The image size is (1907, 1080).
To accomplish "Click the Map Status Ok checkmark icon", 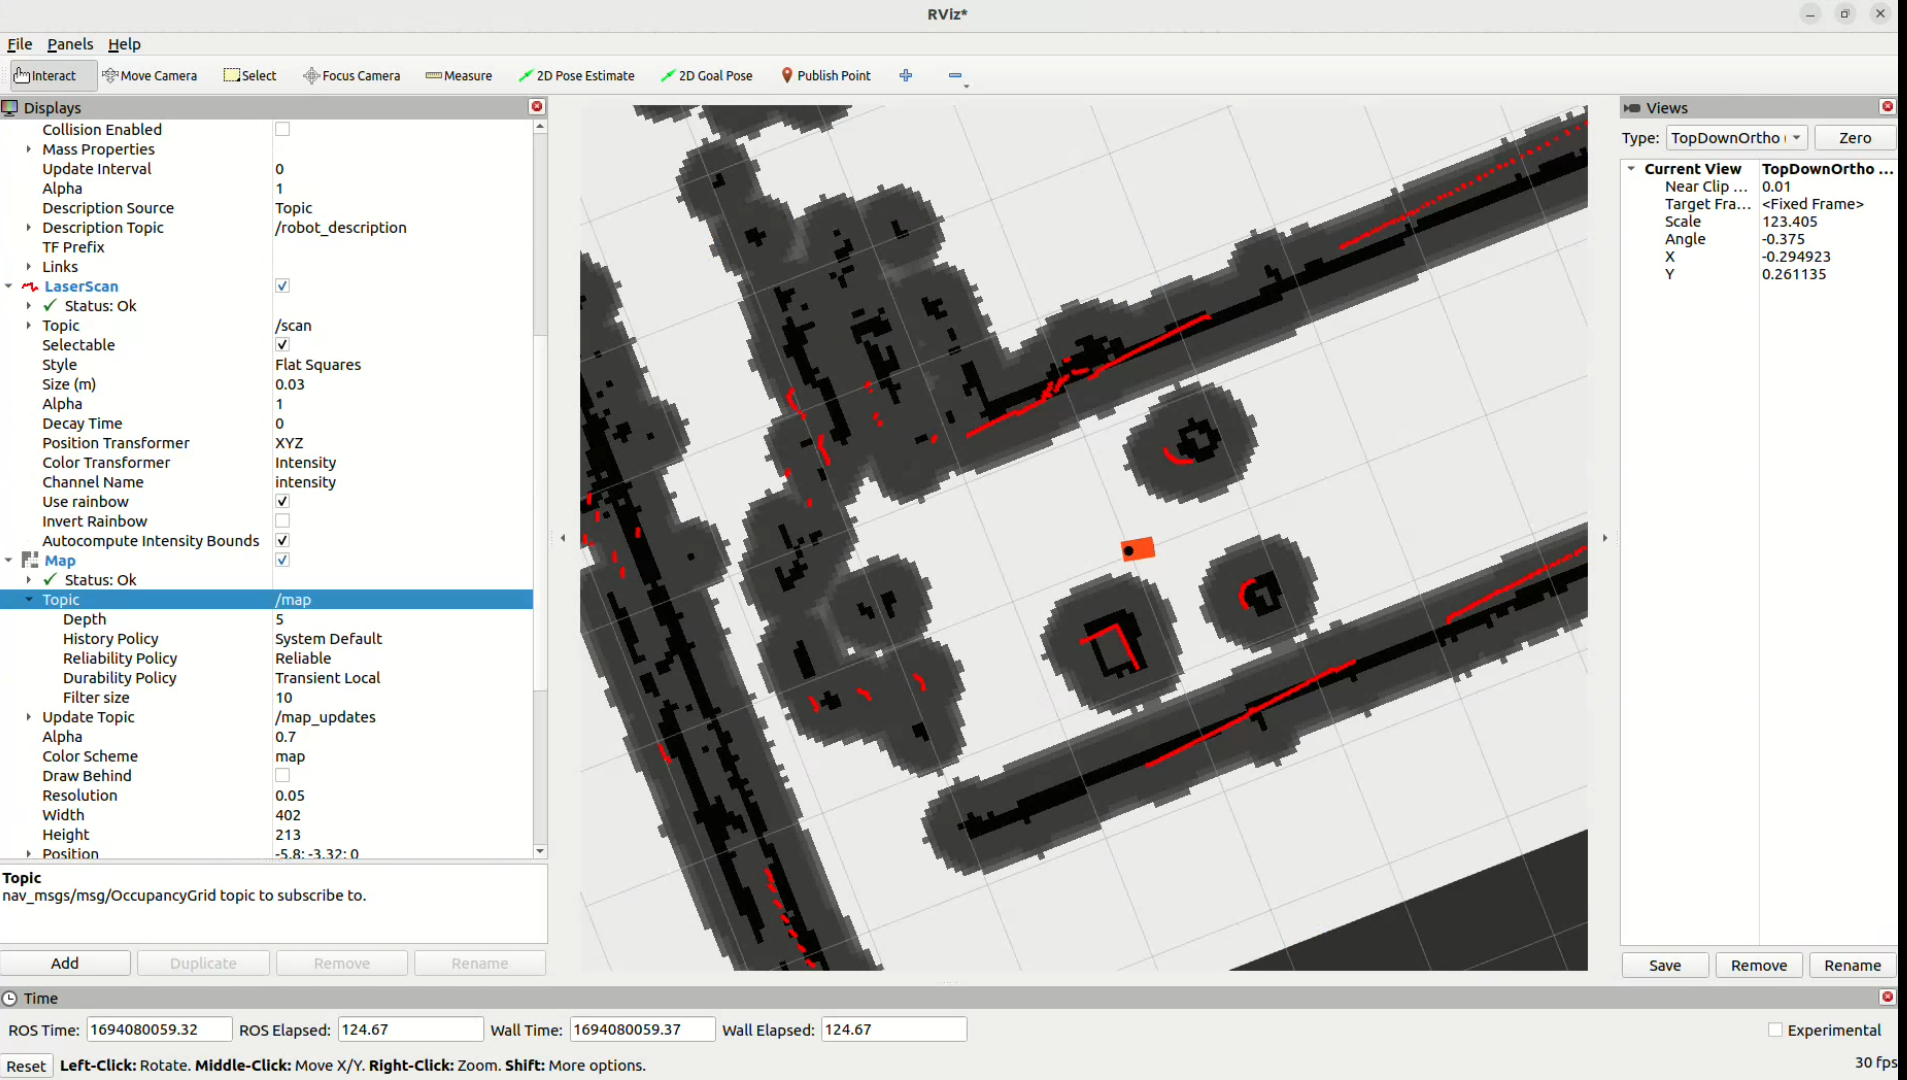I will click(x=50, y=579).
